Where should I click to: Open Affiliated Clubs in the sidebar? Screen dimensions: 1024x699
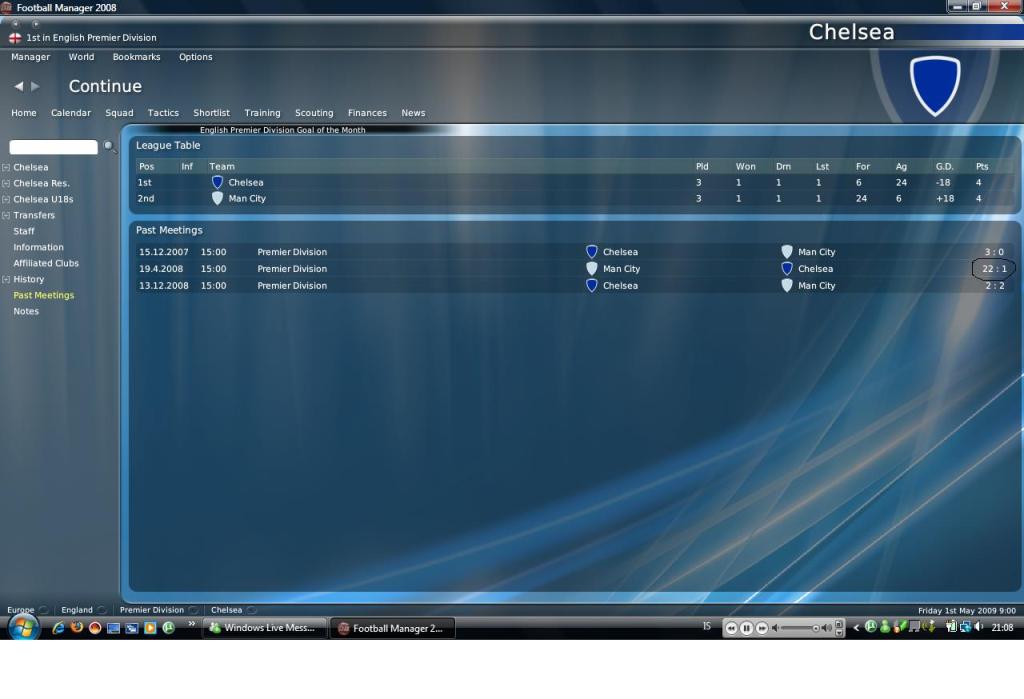coord(46,263)
